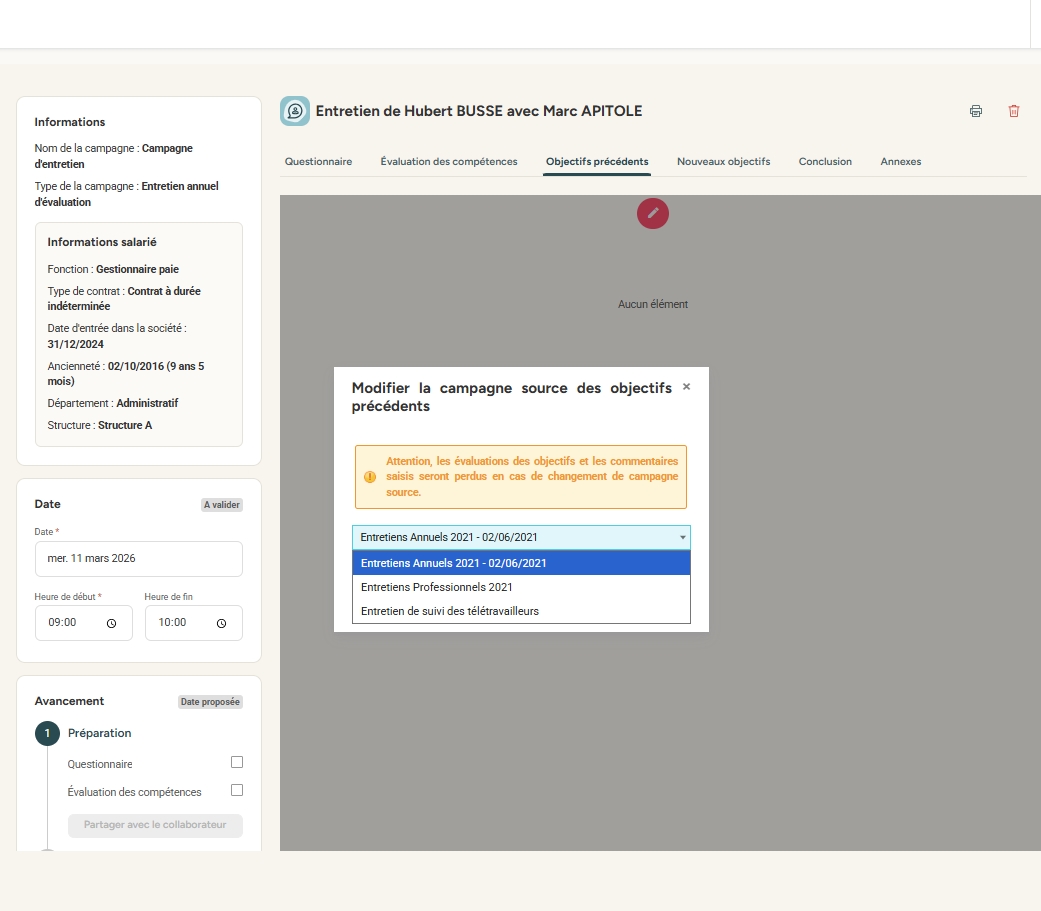Check the Évaluation des compétences checkbox
1041x911 pixels.
[237, 790]
